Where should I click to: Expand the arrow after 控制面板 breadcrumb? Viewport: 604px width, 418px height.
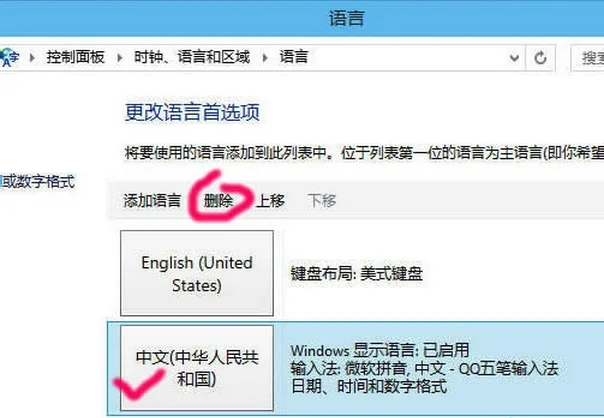[x=120, y=58]
